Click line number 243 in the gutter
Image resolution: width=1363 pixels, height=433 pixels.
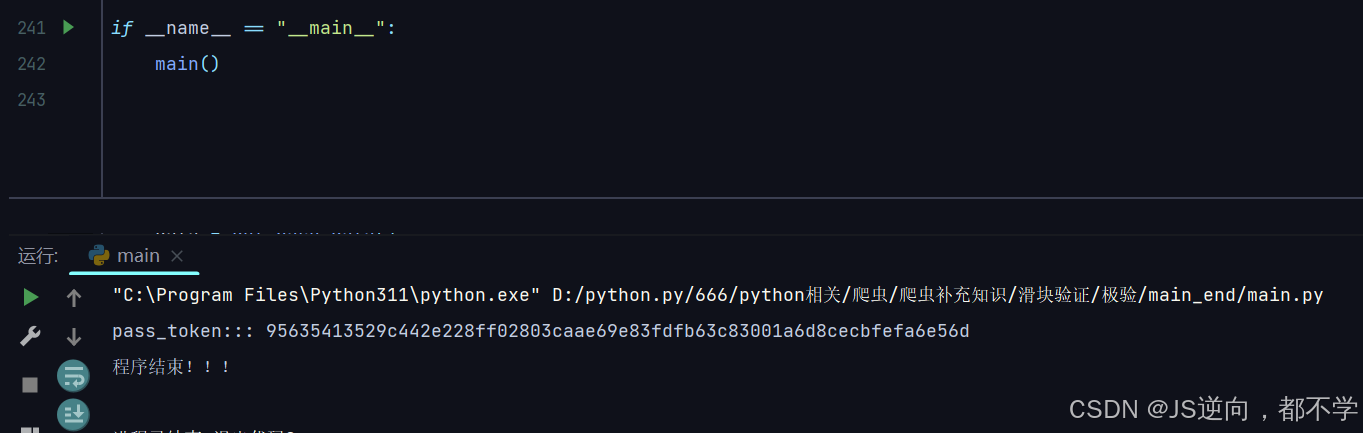pos(32,100)
